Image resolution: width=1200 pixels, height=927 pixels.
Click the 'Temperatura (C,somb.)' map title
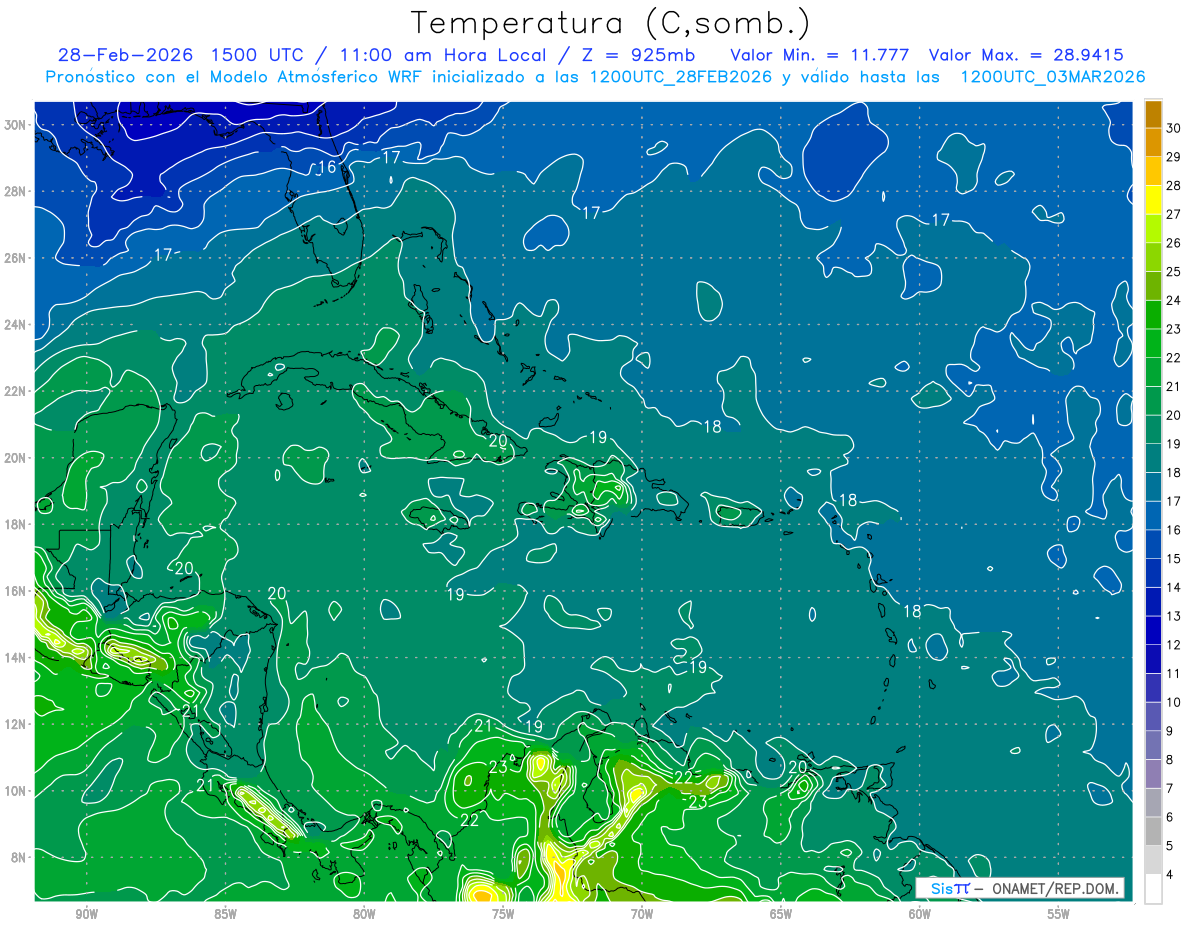pyautogui.click(x=611, y=23)
